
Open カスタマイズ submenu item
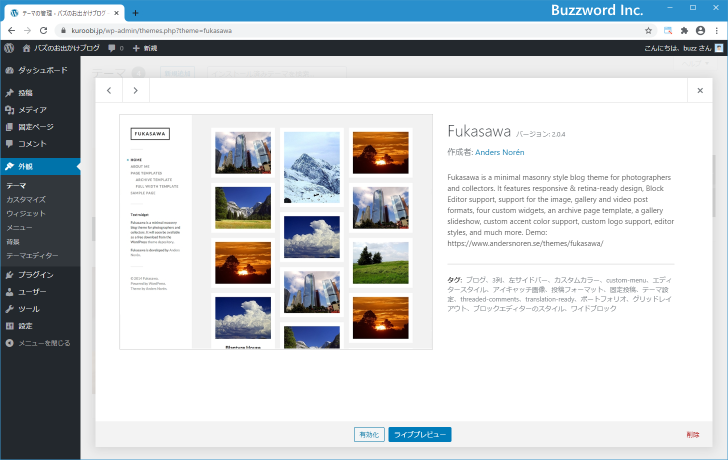26,200
